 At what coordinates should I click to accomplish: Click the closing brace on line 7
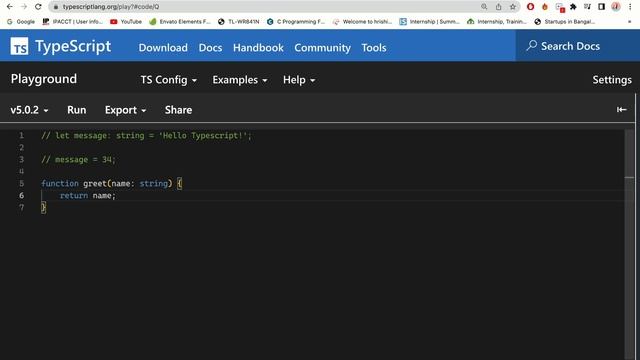point(43,207)
